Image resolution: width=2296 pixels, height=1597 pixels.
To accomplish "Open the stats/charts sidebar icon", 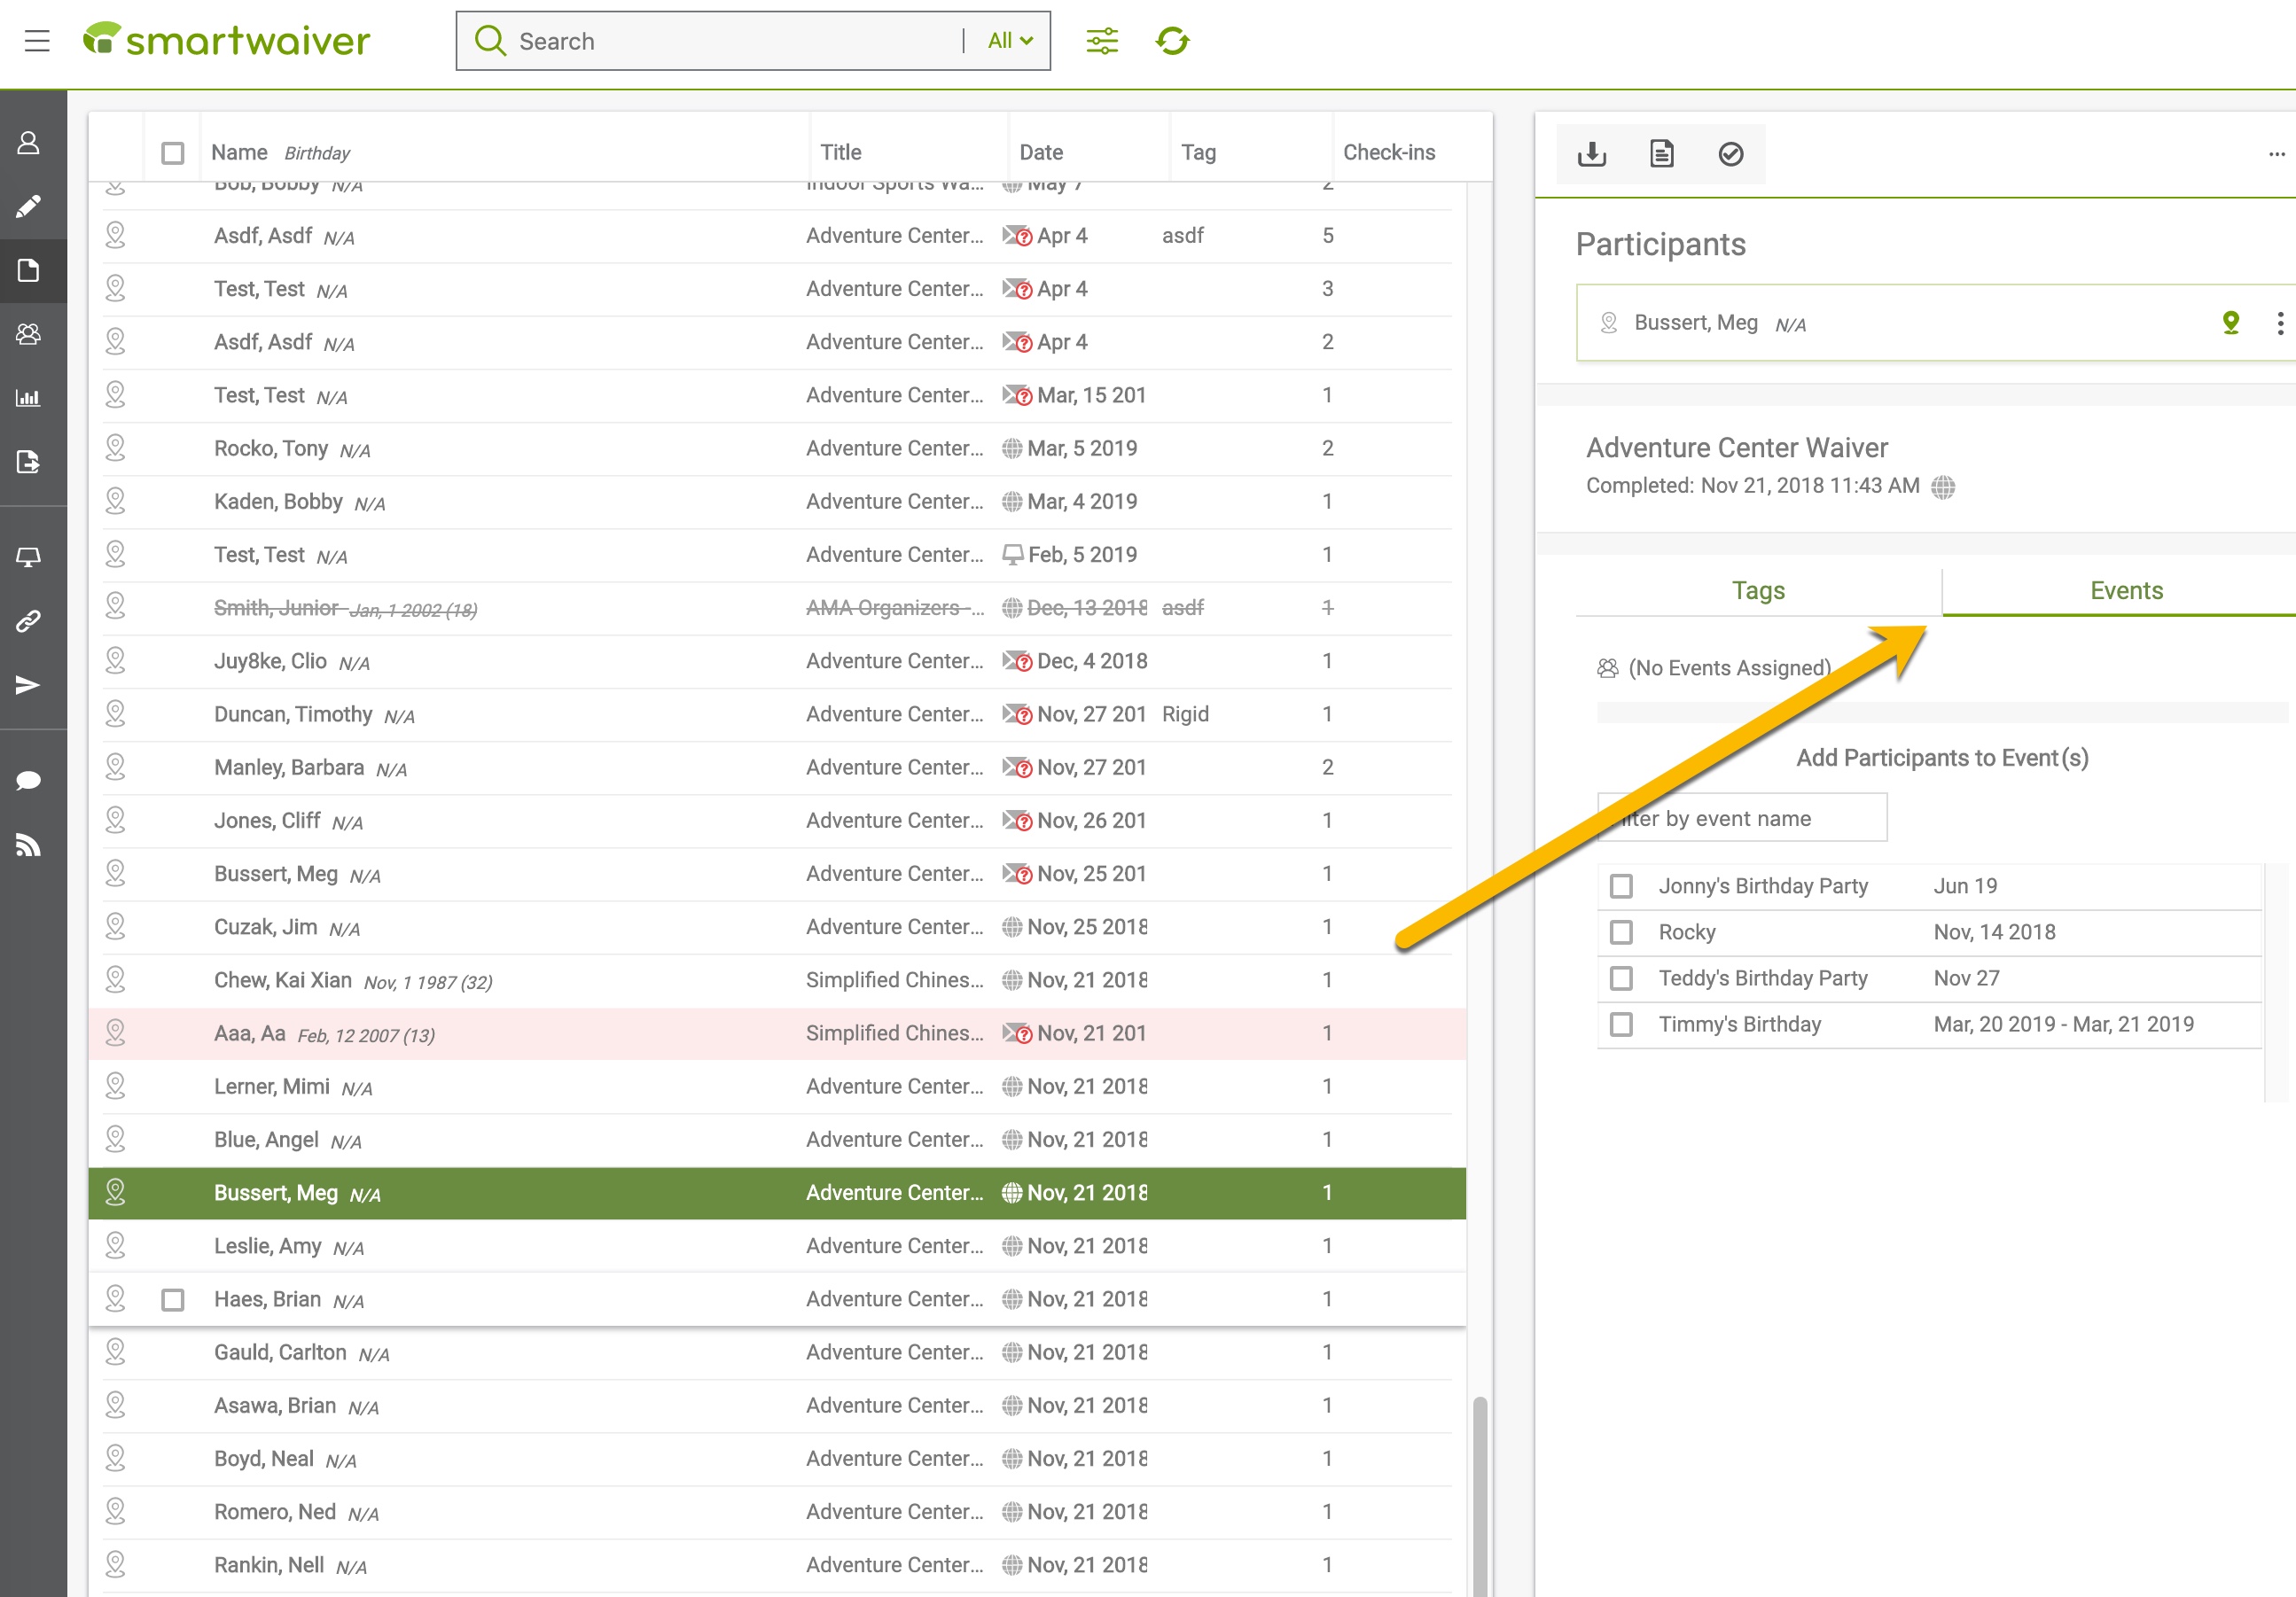I will (29, 398).
